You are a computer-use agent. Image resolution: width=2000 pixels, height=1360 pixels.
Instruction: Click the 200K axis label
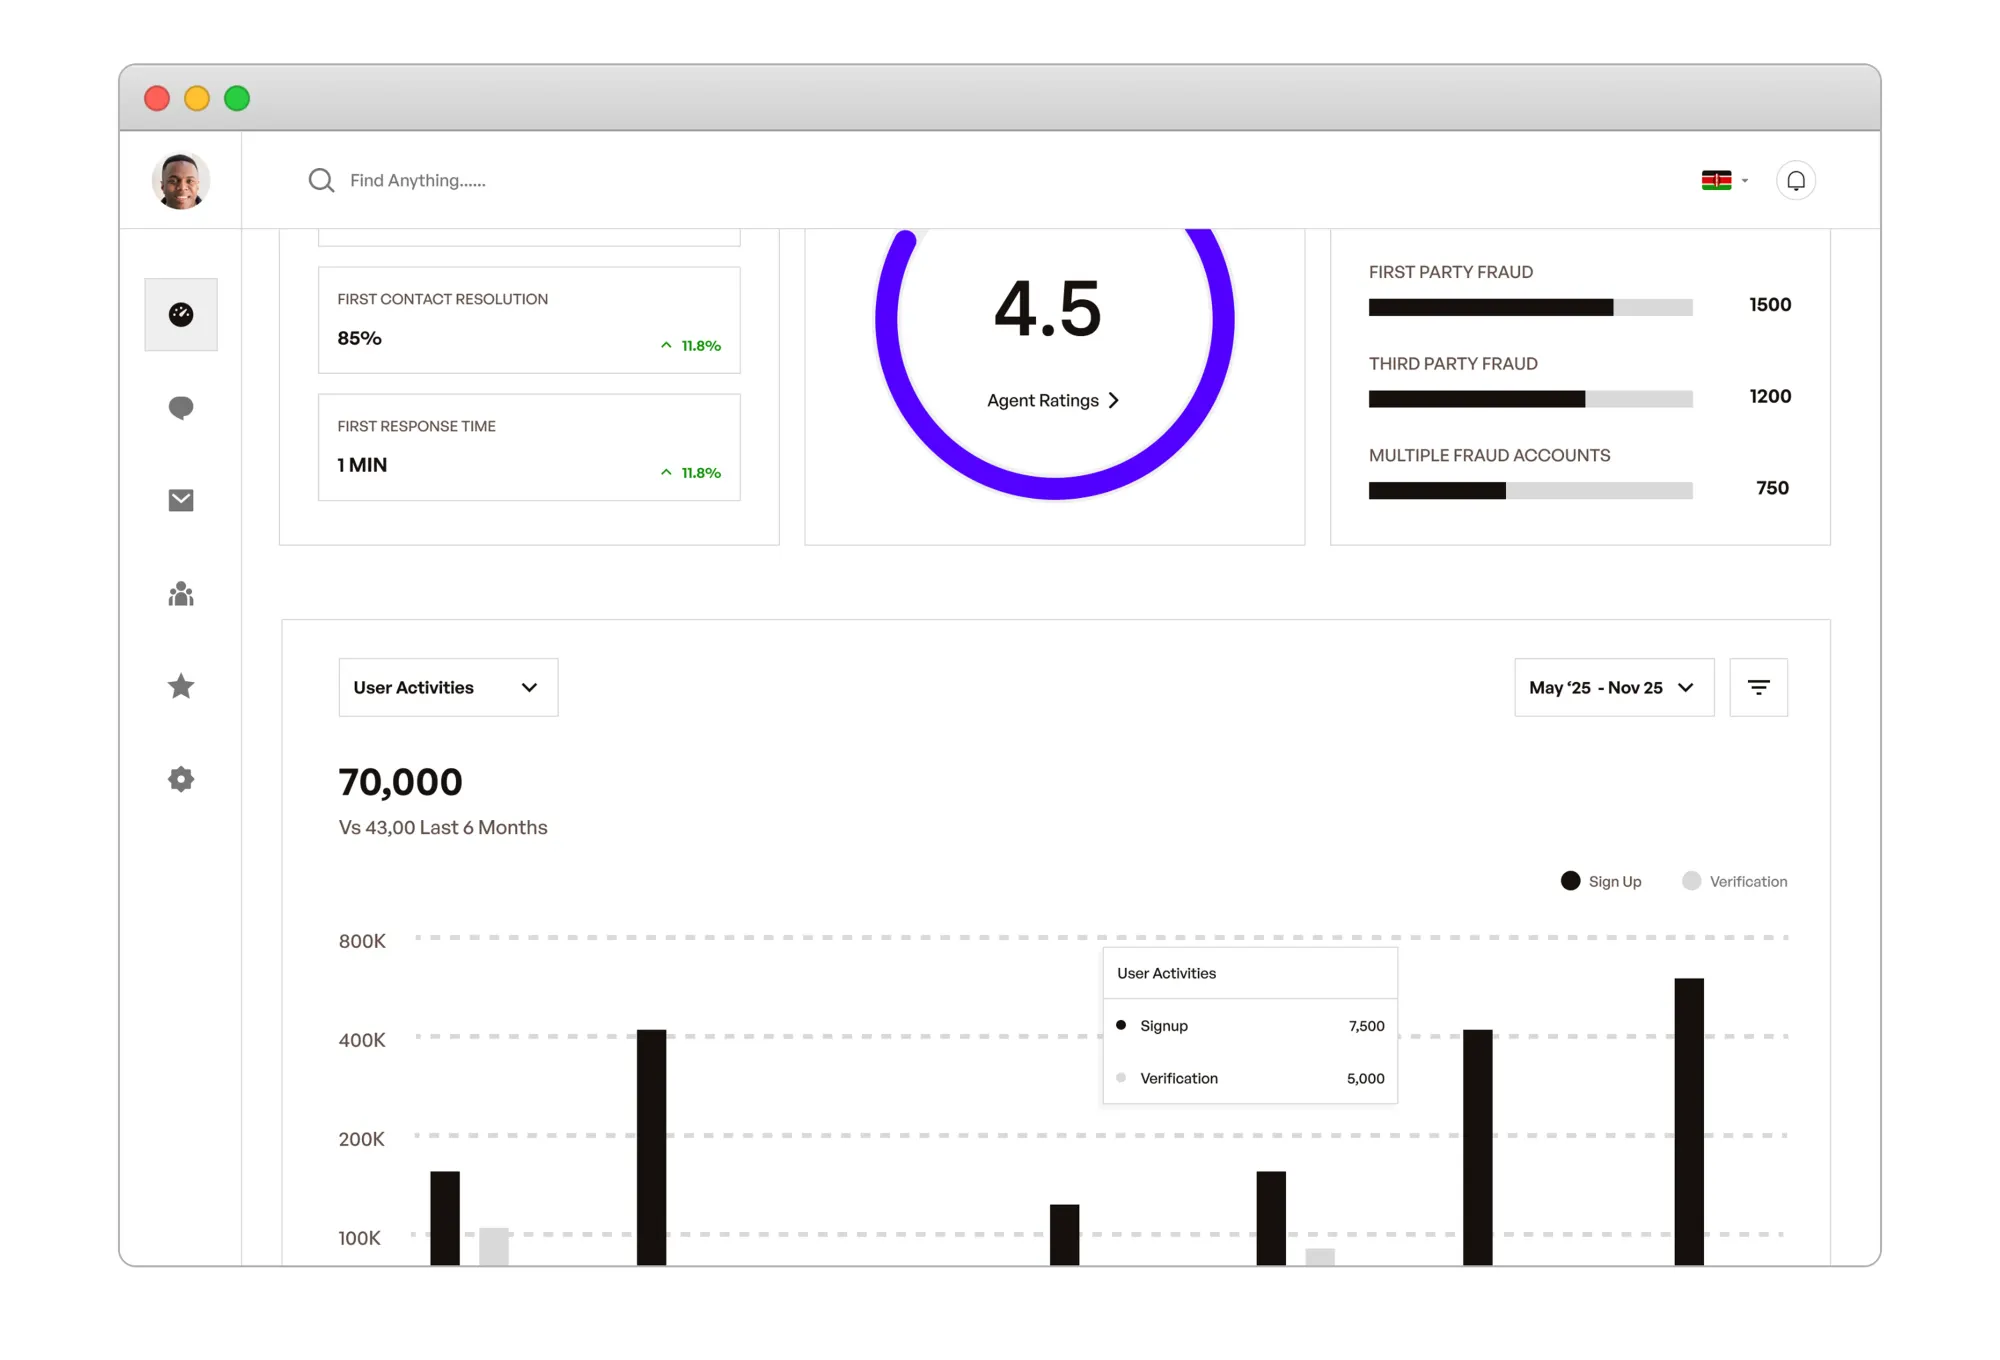coord(361,1139)
